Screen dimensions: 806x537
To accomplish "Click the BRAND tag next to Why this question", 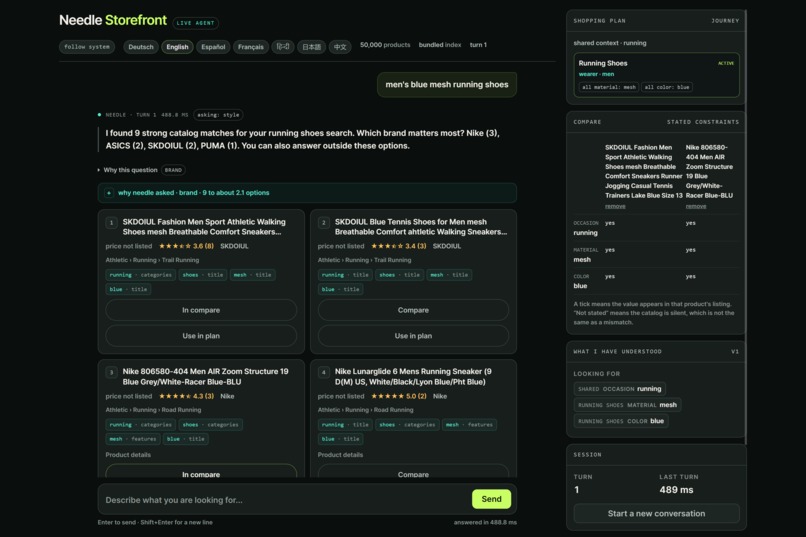I will pyautogui.click(x=173, y=170).
